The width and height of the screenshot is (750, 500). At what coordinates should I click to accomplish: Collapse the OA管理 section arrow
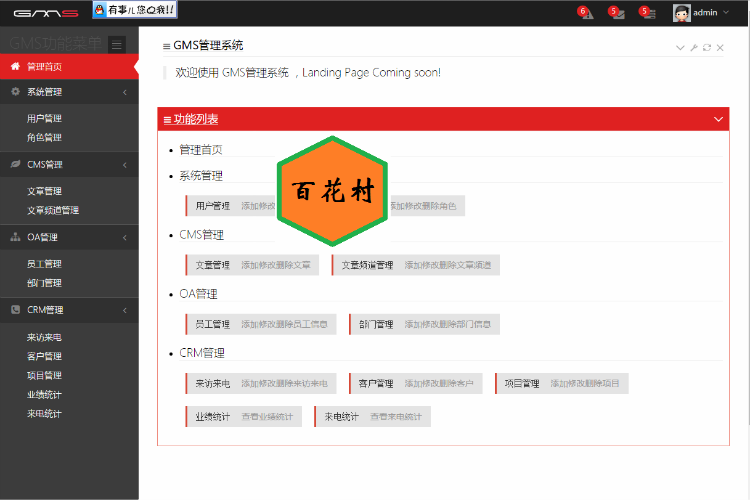pos(125,238)
